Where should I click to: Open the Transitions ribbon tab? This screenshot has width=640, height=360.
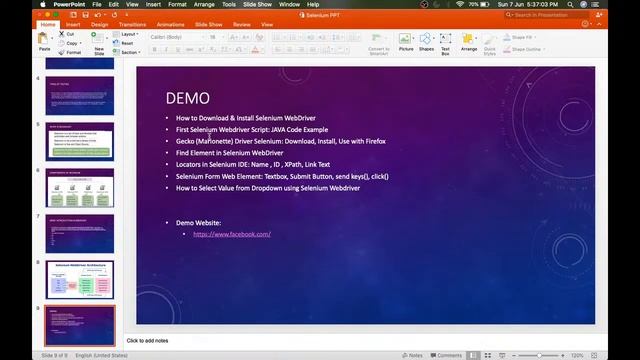click(x=132, y=24)
